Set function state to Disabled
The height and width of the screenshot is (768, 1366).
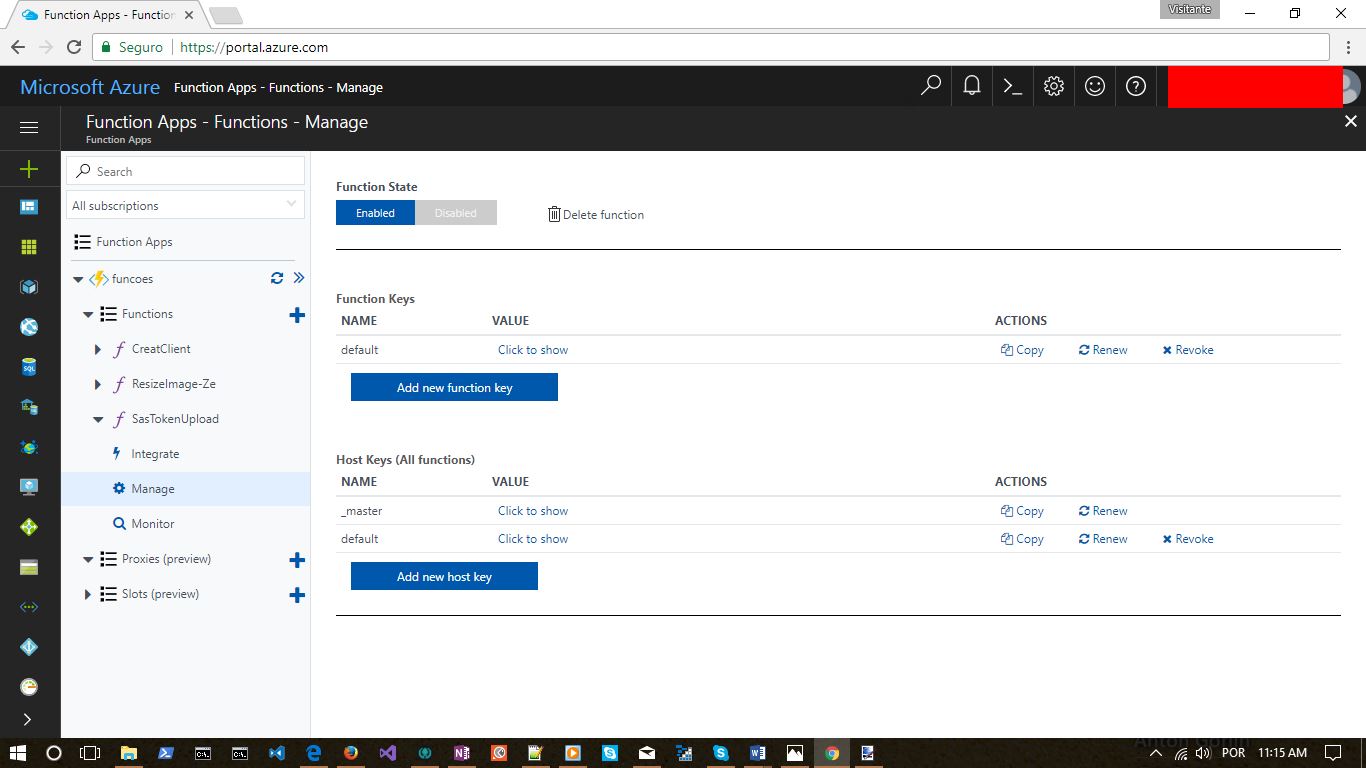click(x=456, y=213)
